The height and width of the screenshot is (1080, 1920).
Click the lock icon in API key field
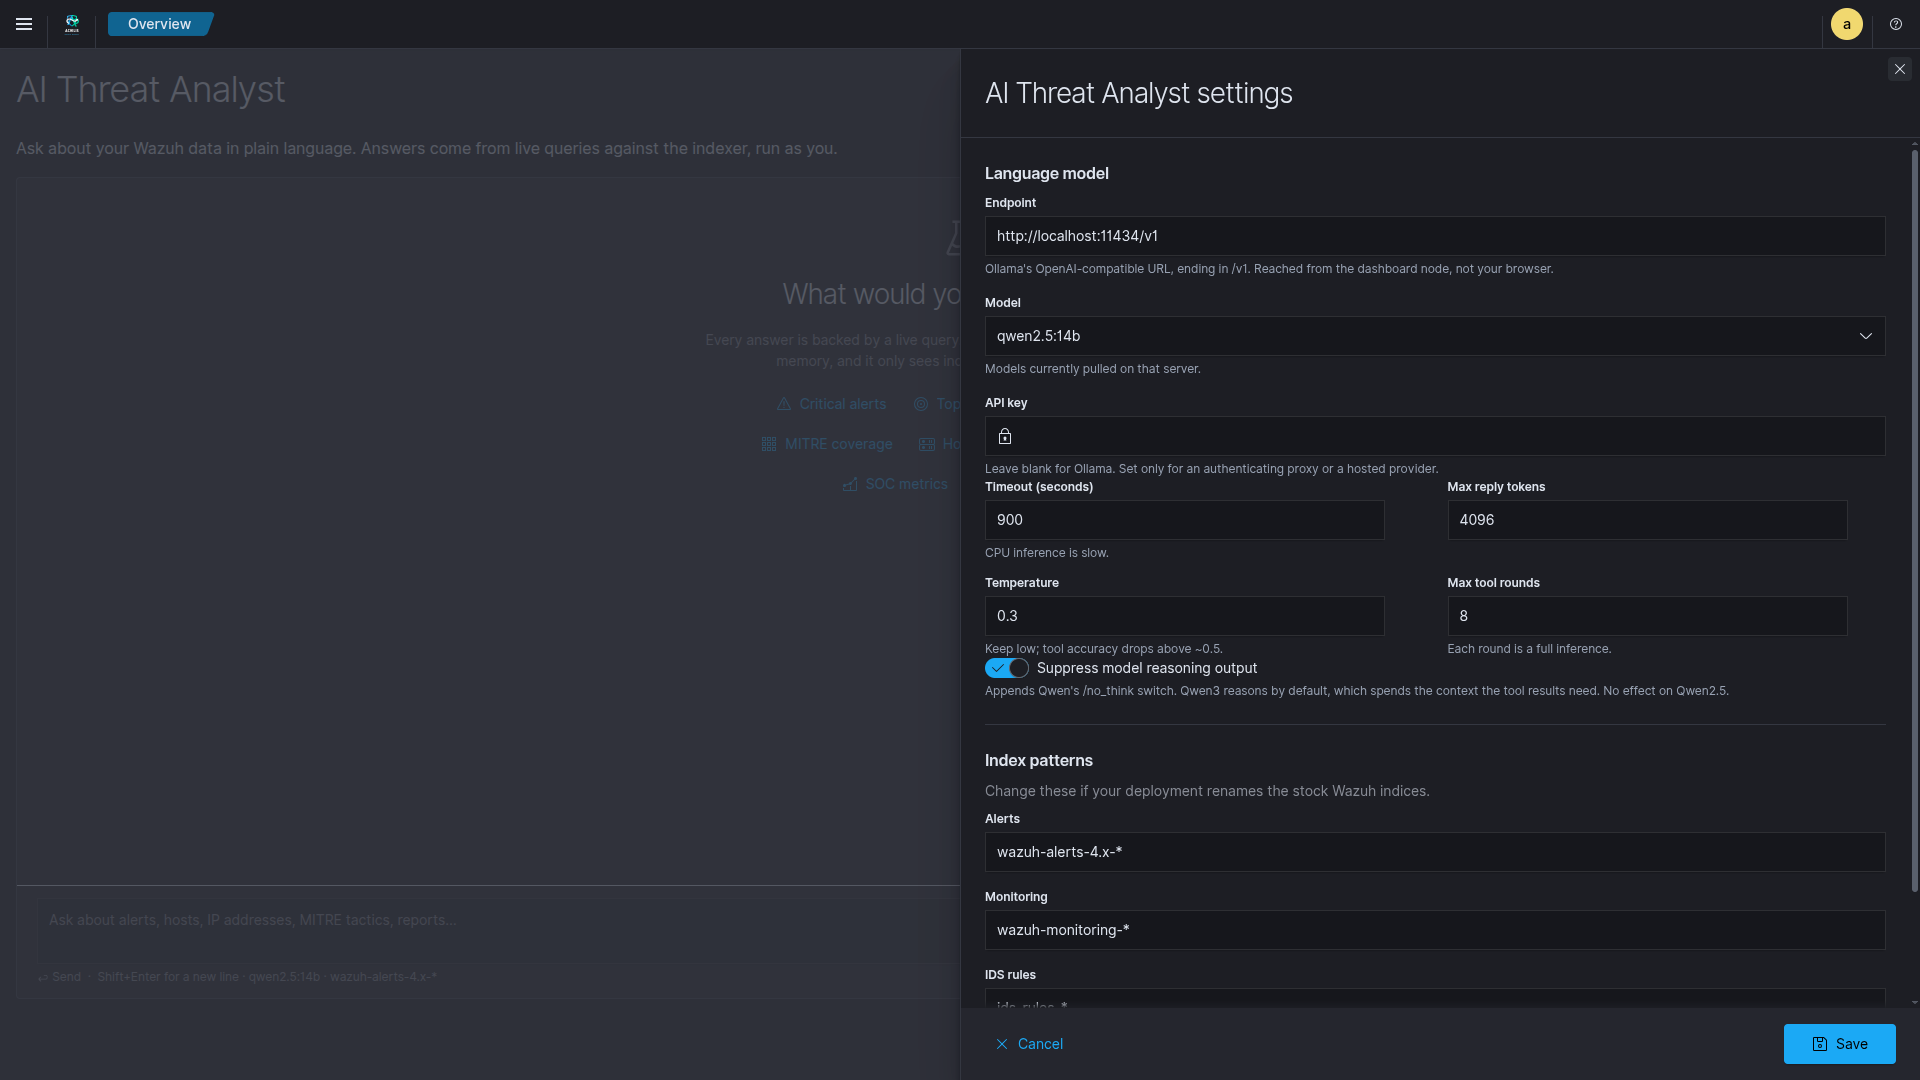click(1005, 436)
